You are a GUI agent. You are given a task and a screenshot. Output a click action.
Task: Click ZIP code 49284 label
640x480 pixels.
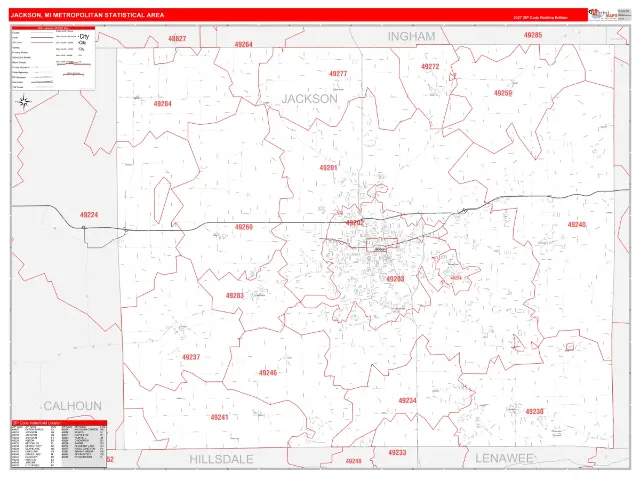pyautogui.click(x=162, y=104)
